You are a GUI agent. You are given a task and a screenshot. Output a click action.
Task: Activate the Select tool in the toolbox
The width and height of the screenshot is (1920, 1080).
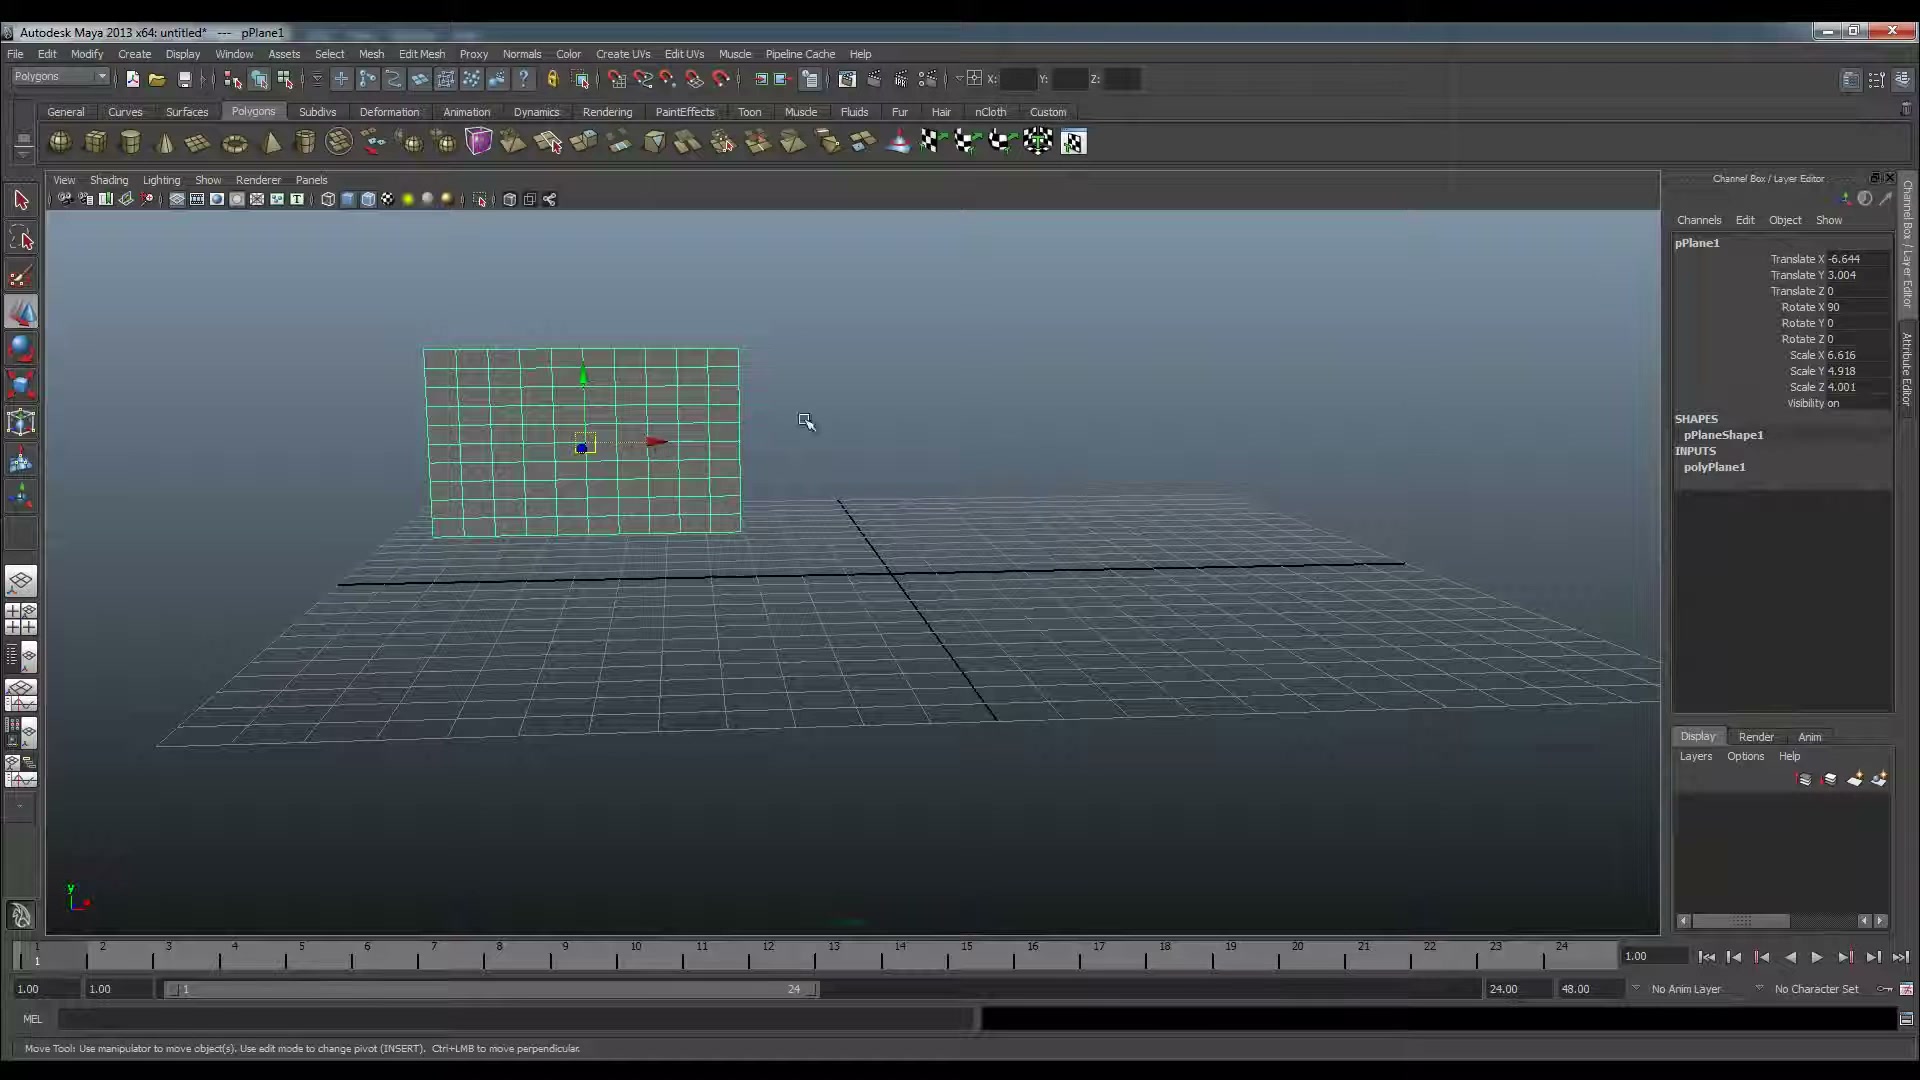coord(21,200)
